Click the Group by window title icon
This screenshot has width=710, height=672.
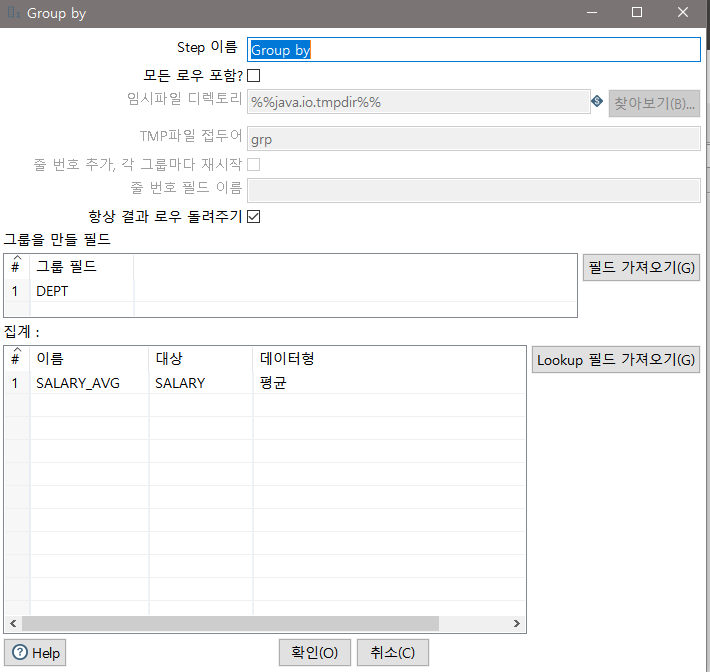point(14,13)
